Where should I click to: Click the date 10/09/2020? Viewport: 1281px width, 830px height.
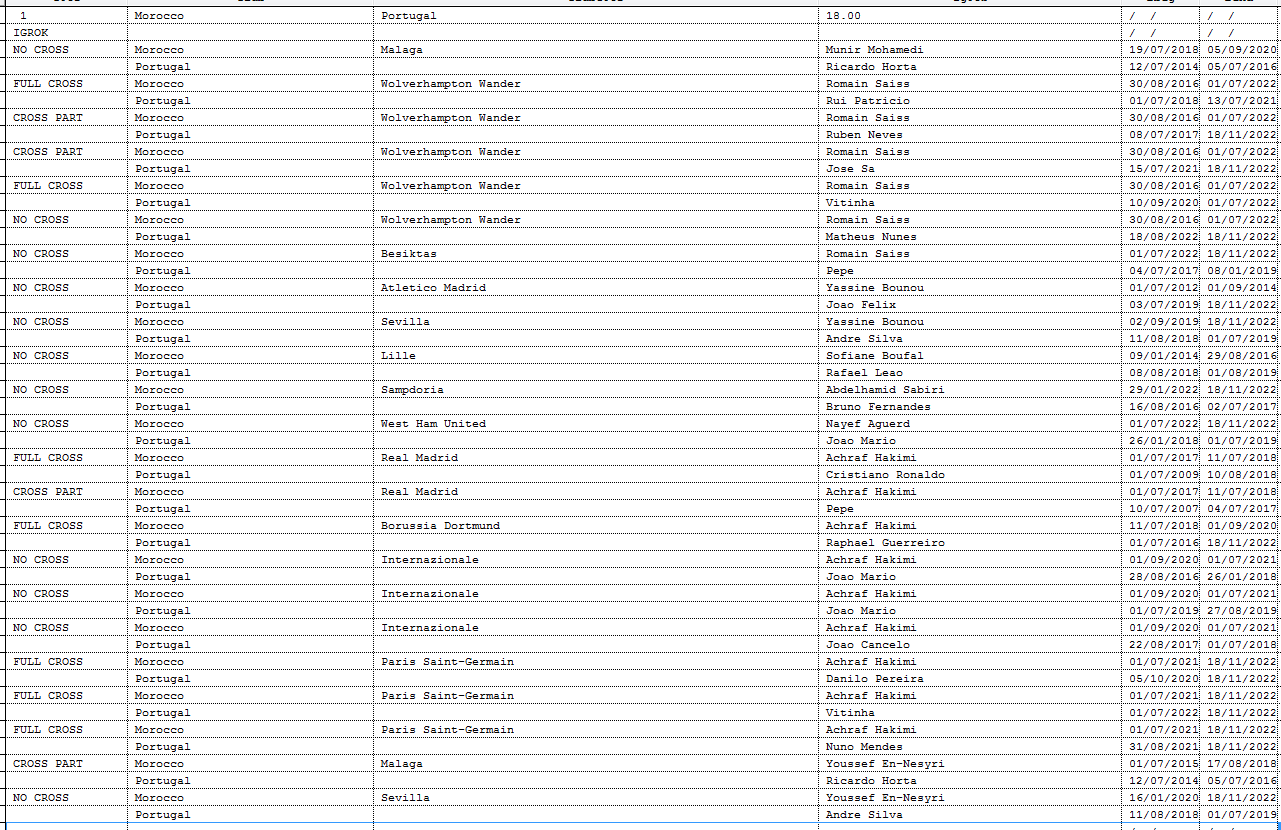pyautogui.click(x=1163, y=203)
